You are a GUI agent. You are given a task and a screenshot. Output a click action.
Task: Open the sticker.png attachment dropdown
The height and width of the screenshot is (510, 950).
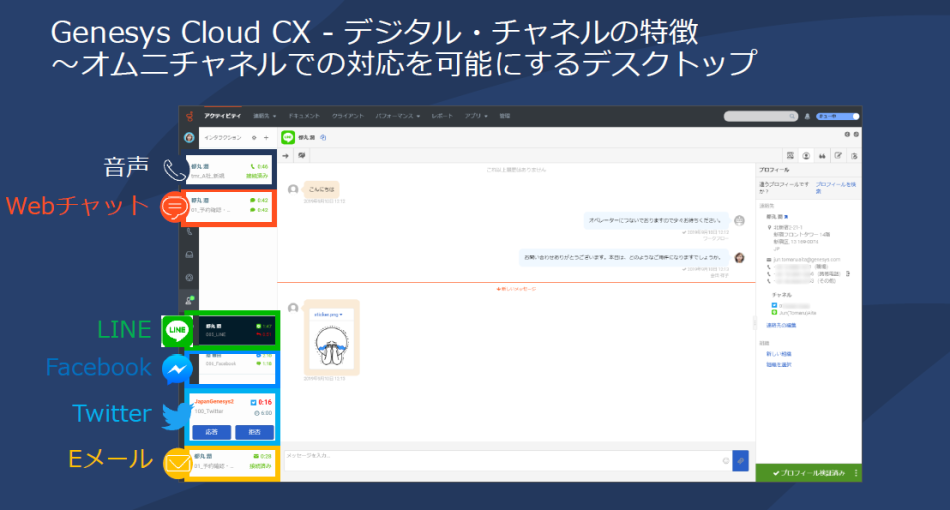pos(329,313)
